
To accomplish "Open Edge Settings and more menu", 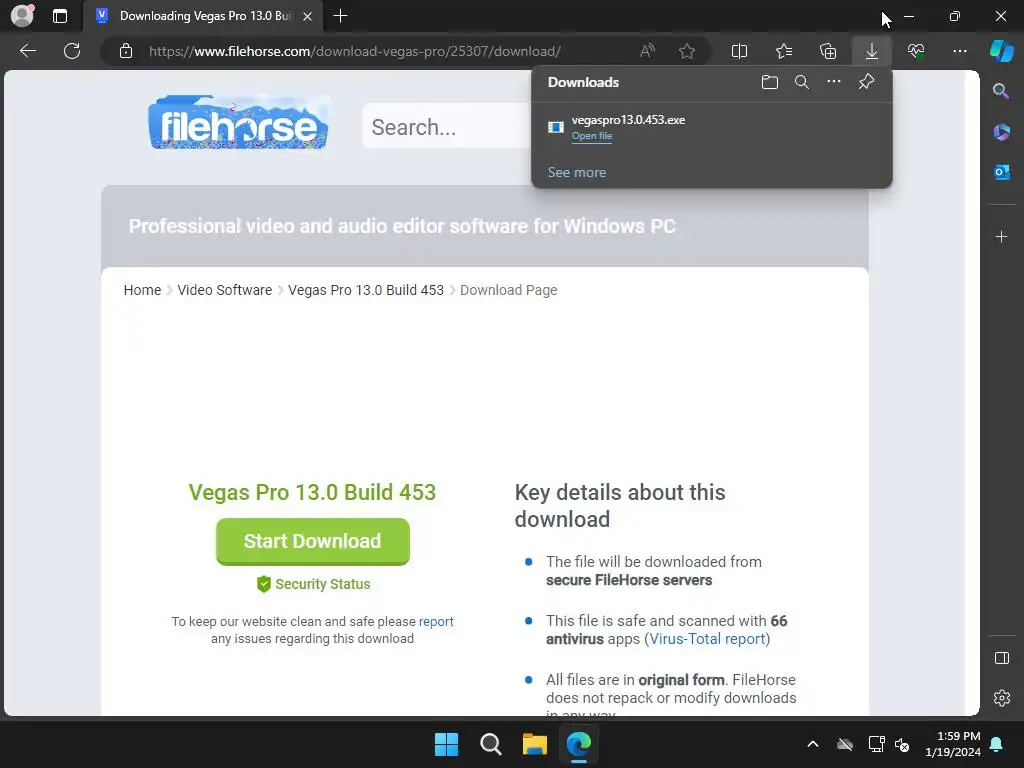I will click(x=959, y=51).
